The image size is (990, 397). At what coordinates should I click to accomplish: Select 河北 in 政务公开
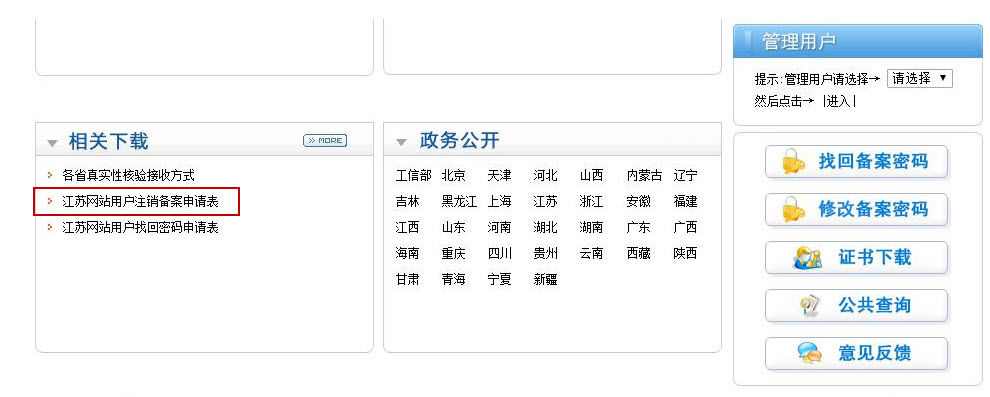(x=546, y=175)
